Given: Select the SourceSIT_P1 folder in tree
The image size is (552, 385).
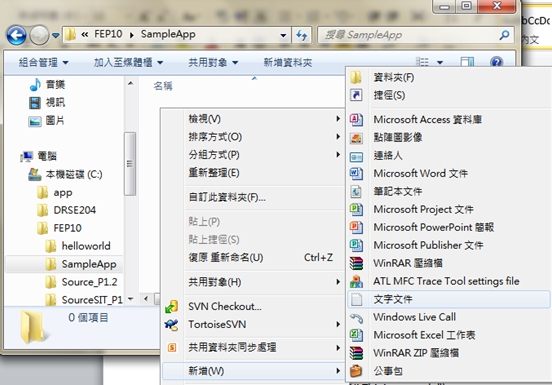Looking at the screenshot, I should pos(84,300).
